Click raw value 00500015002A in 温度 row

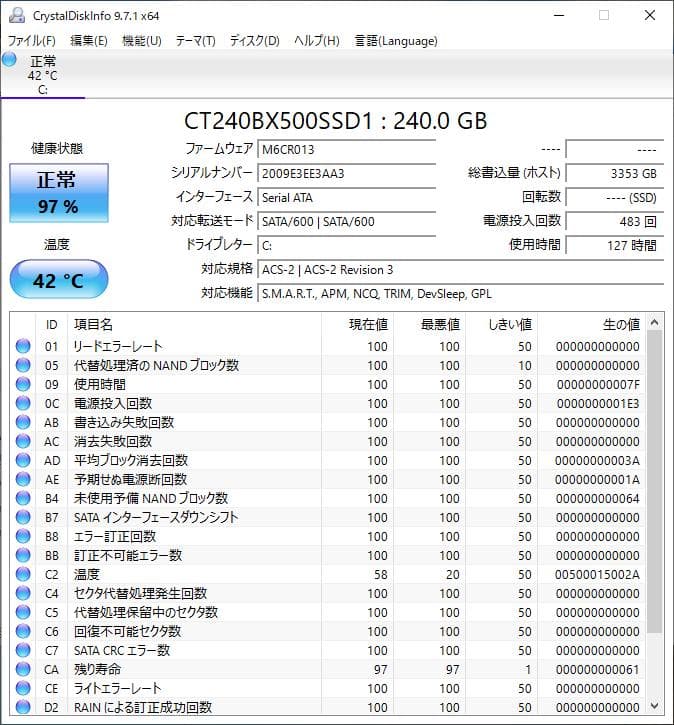click(x=597, y=575)
